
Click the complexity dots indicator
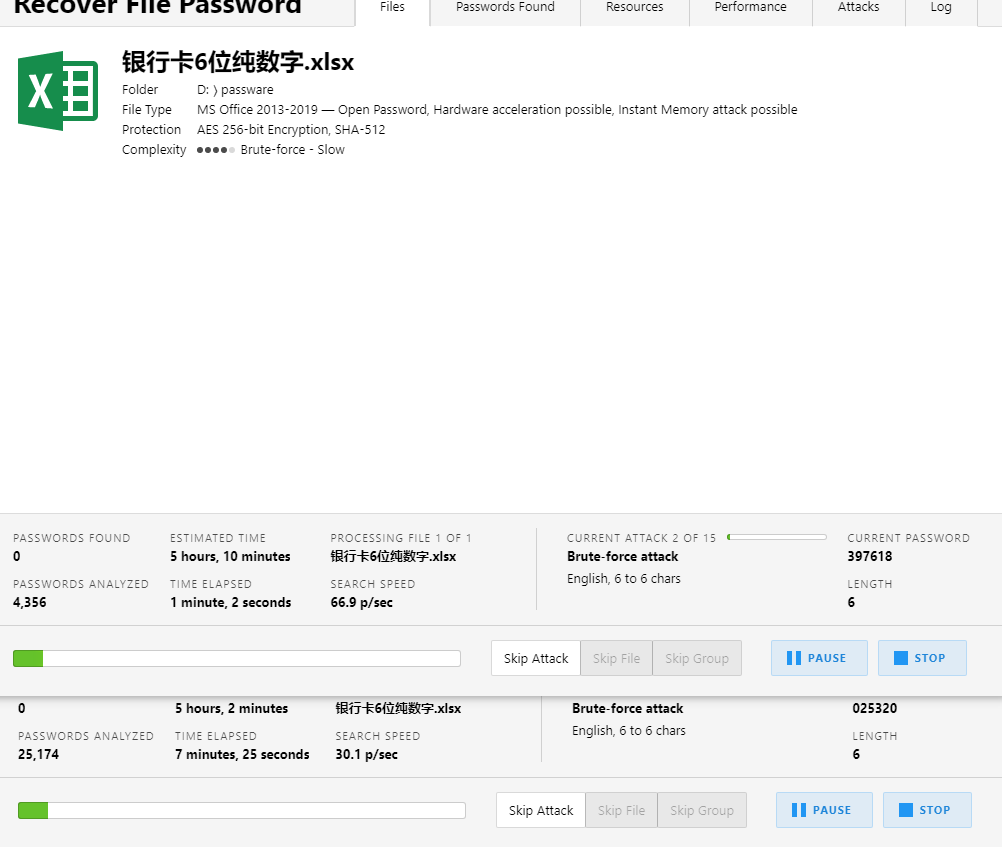pos(216,150)
